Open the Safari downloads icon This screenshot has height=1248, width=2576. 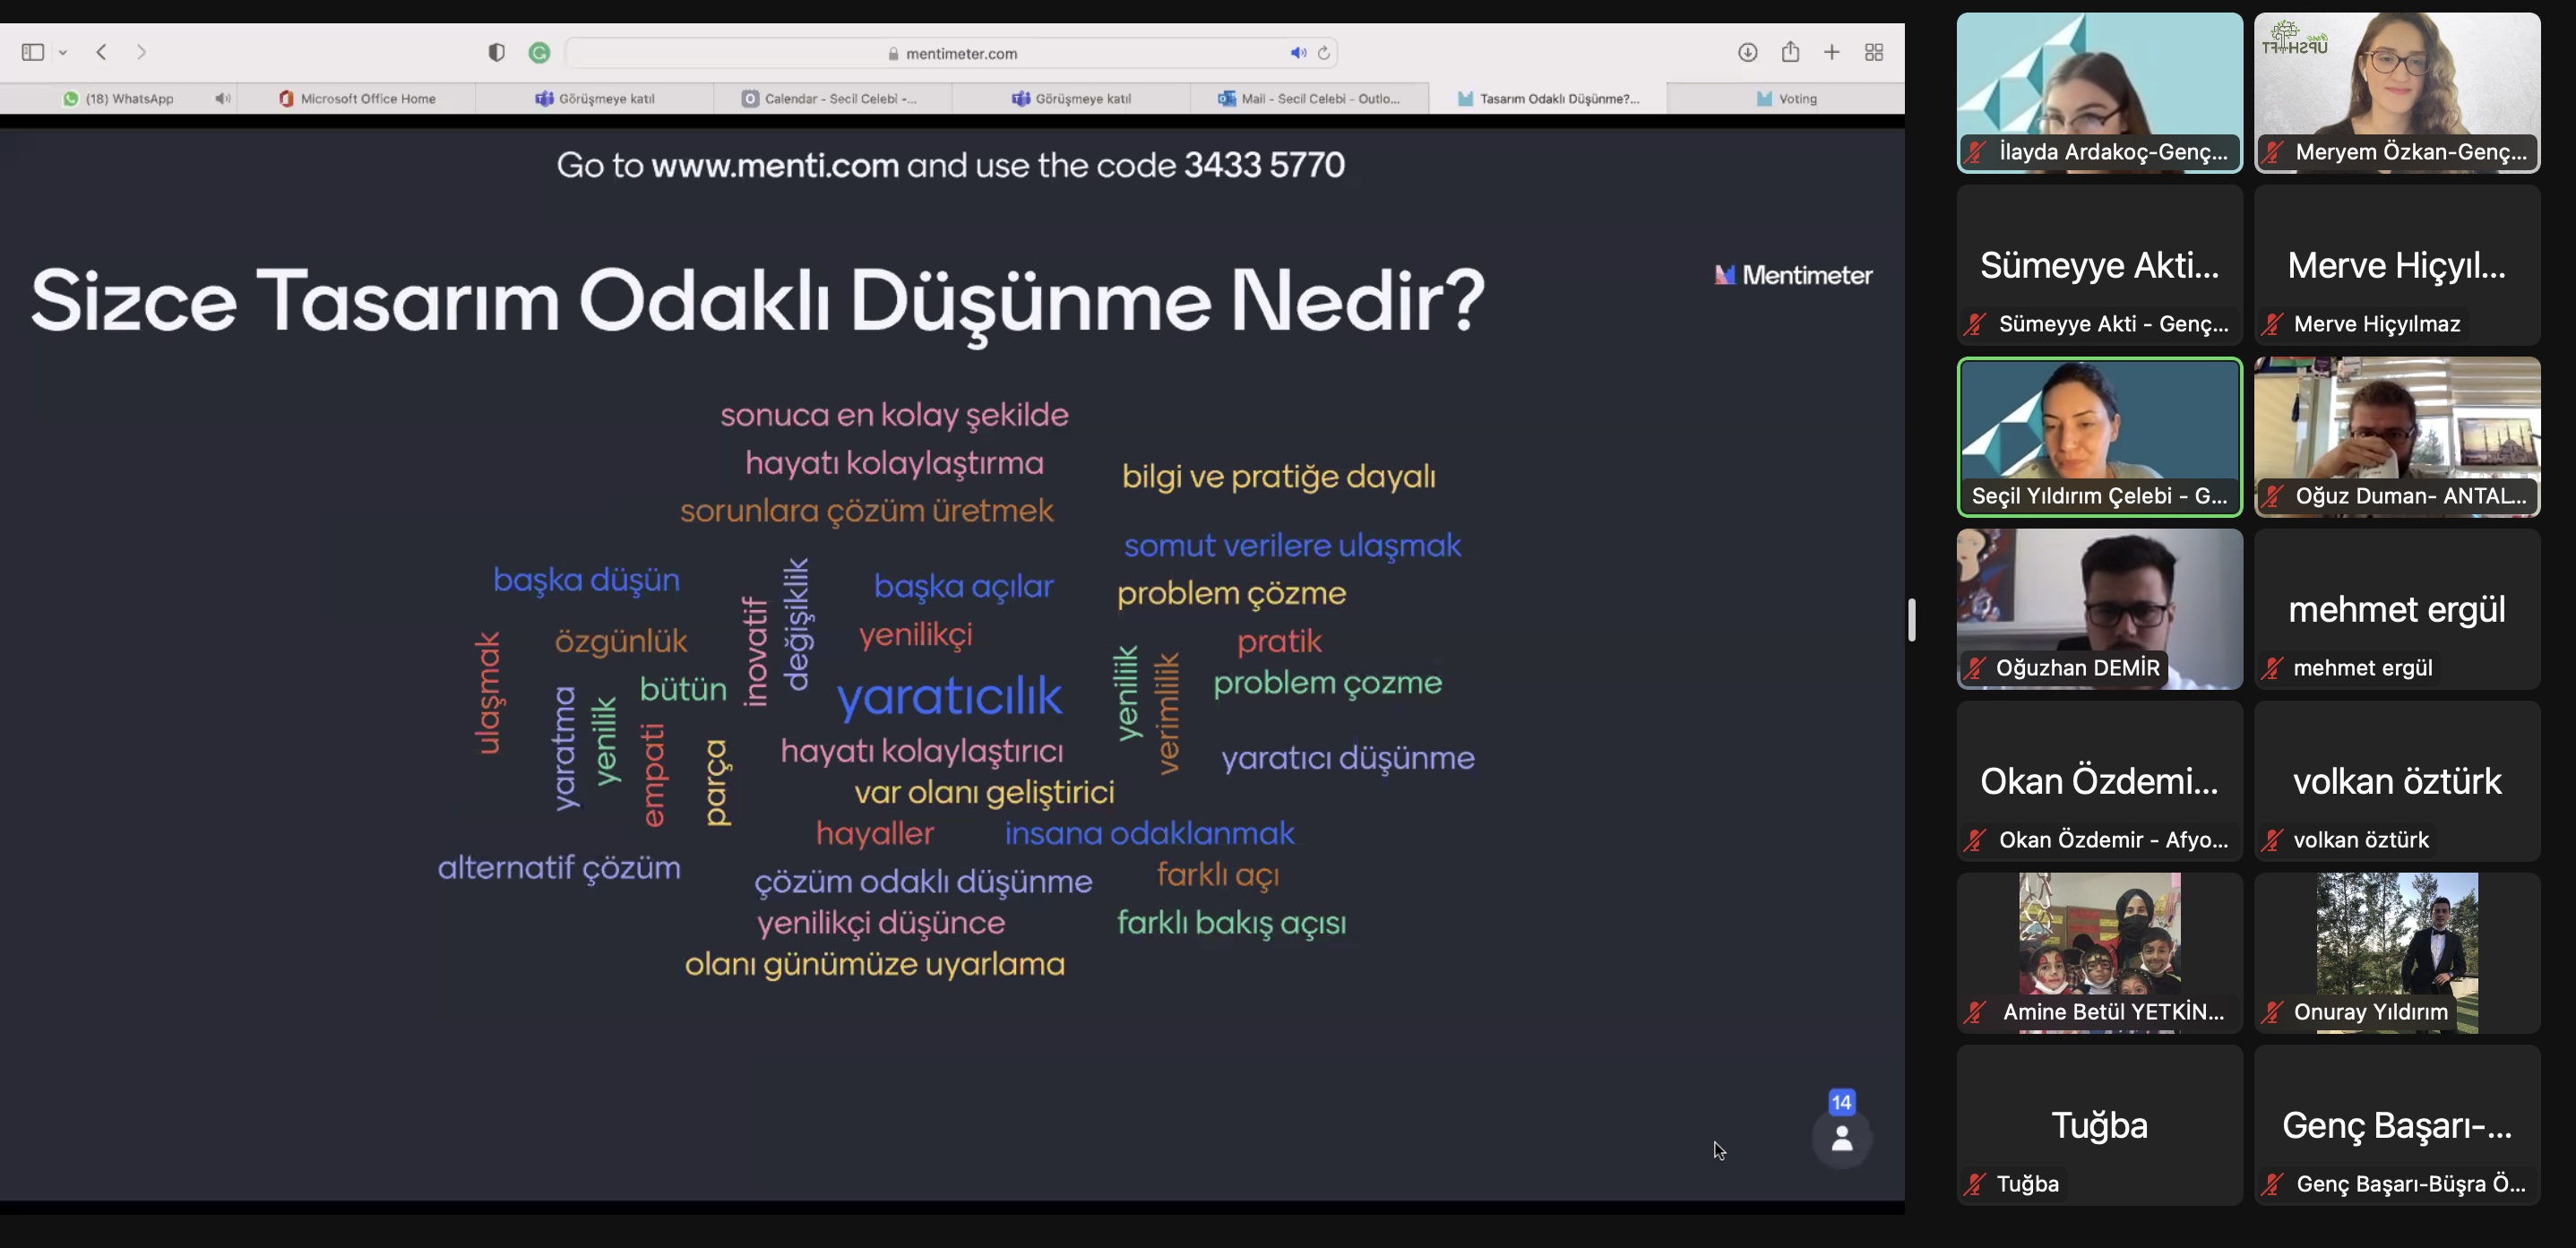1747,52
